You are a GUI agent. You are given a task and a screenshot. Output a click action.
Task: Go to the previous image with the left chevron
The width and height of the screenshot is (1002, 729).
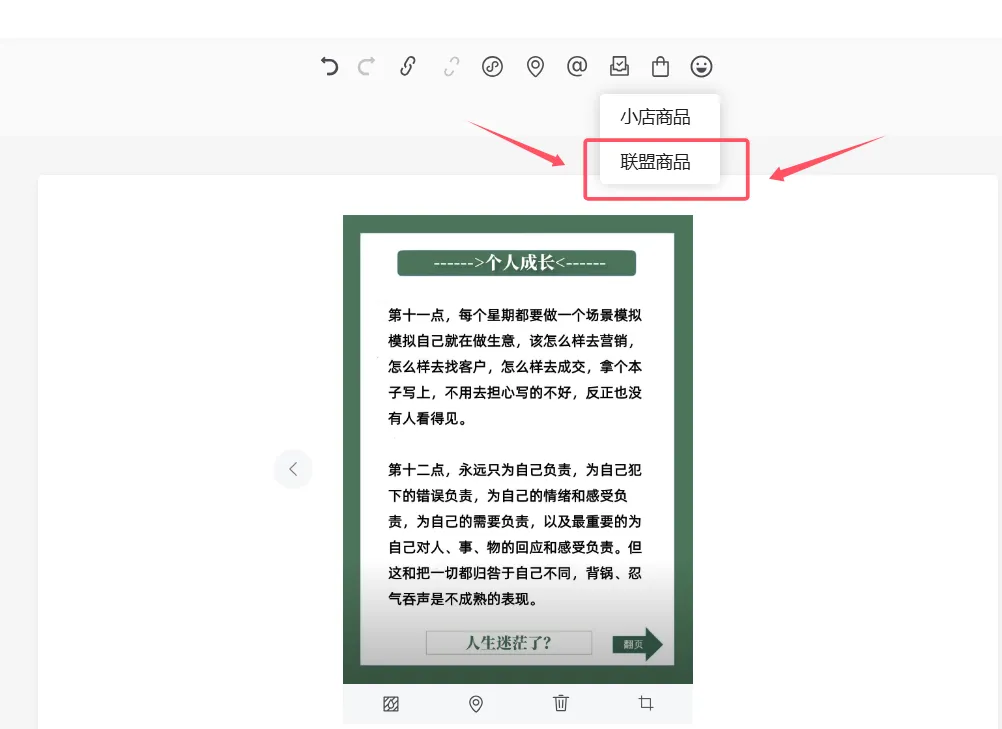click(292, 468)
